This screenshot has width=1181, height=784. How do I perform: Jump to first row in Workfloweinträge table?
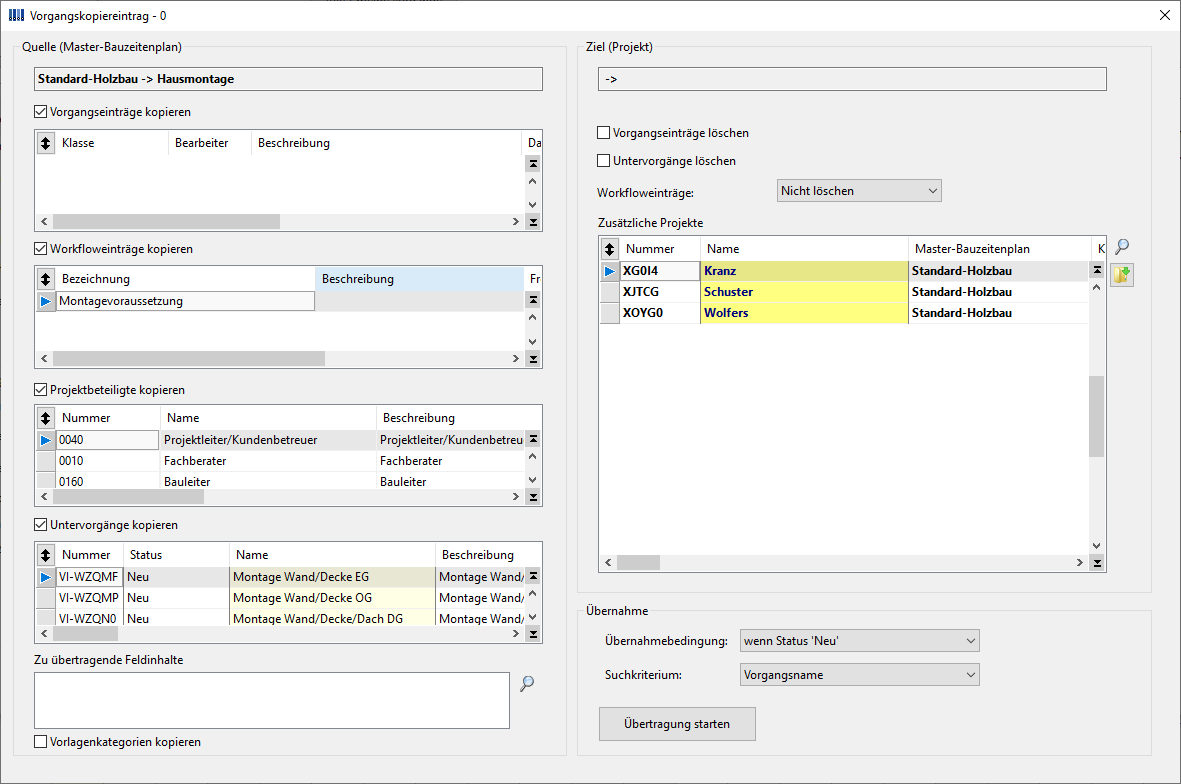pyautogui.click(x=533, y=300)
